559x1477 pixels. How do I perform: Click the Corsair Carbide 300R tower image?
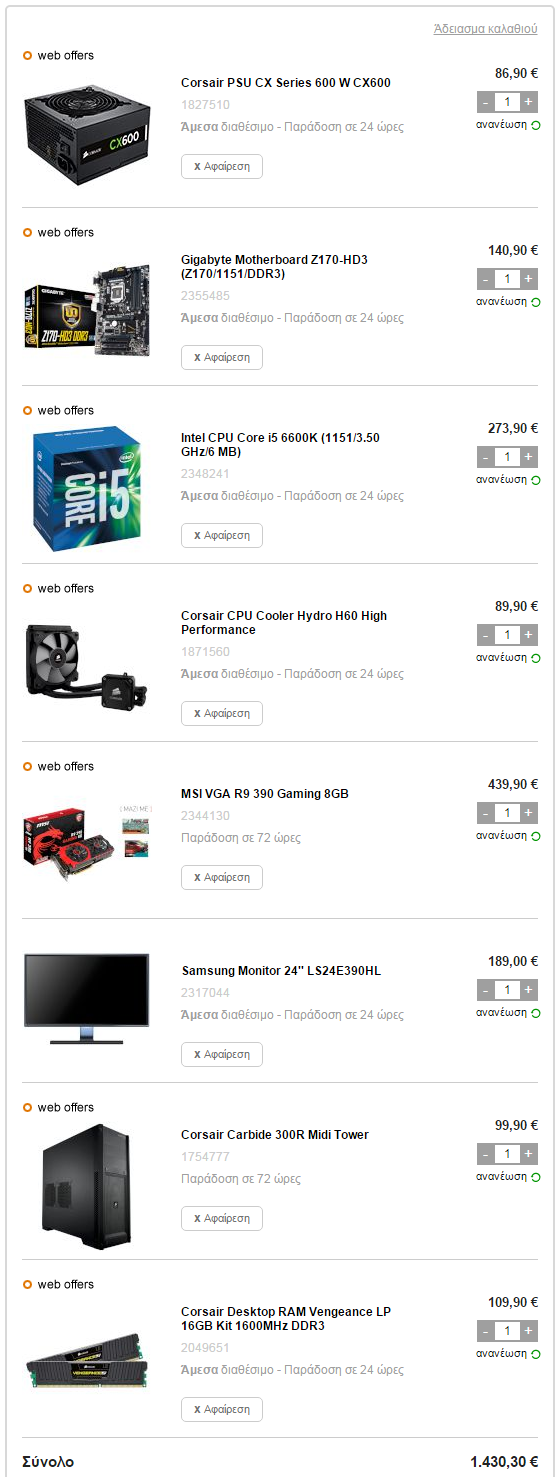87,1187
